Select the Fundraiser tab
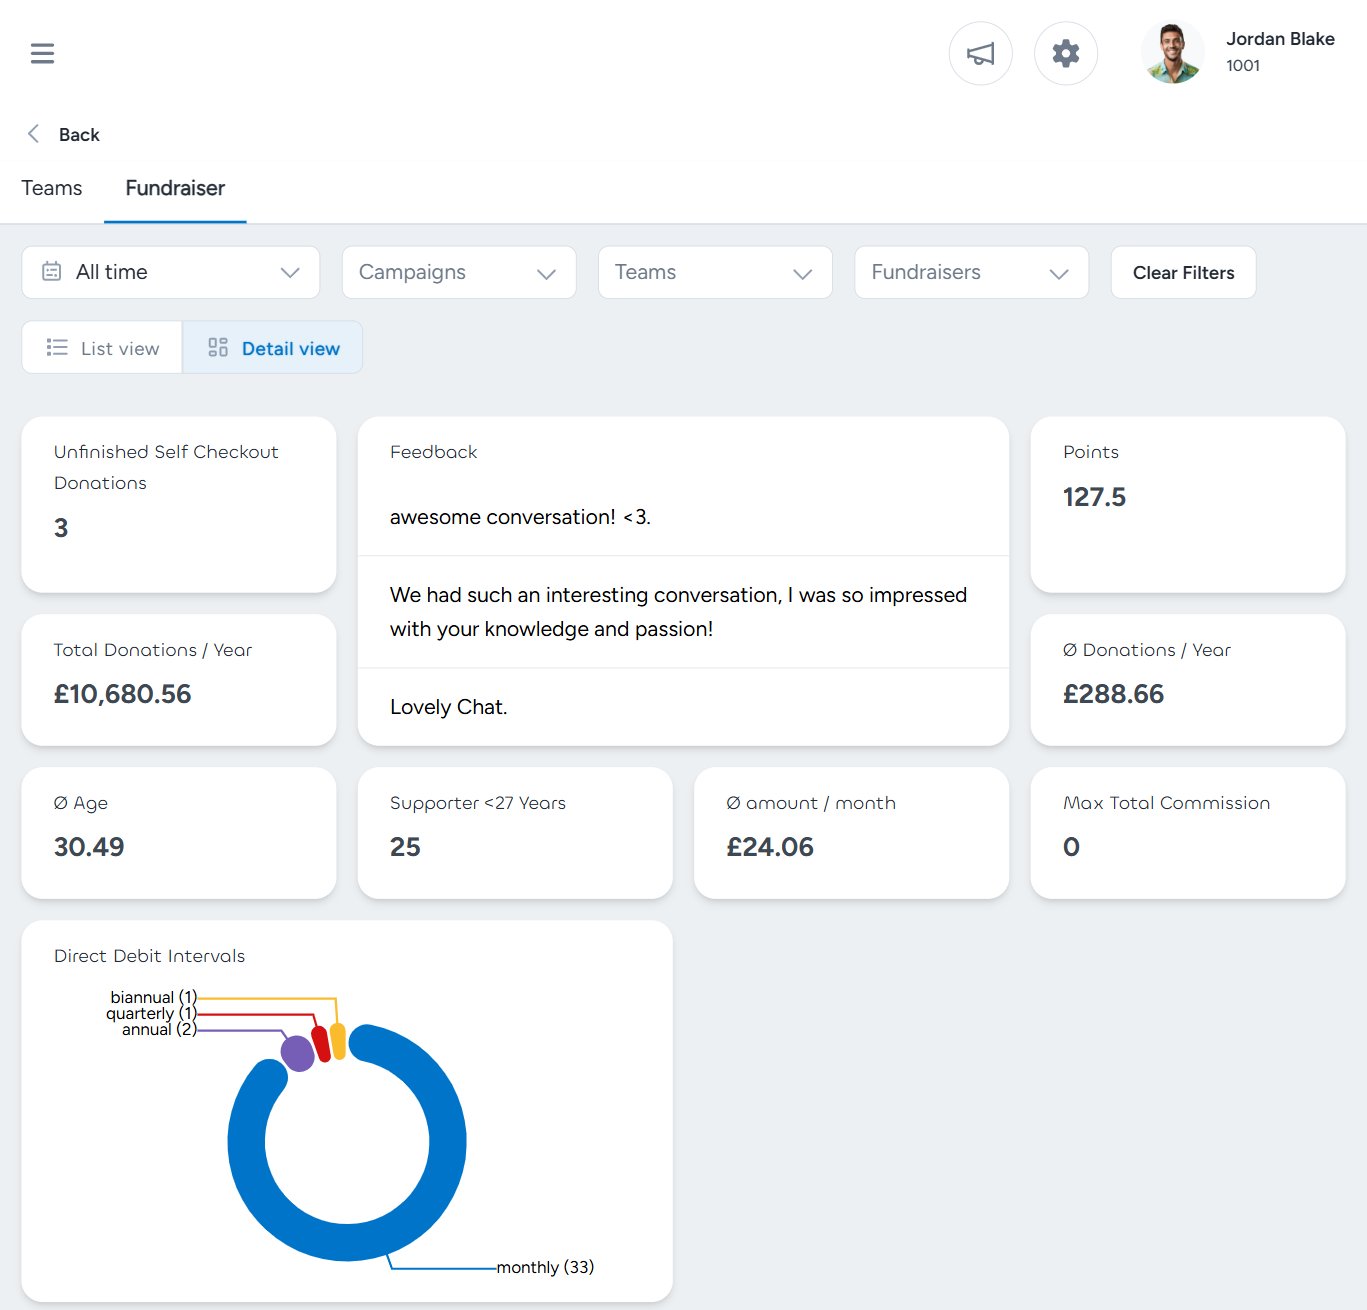The height and width of the screenshot is (1310, 1367). pos(175,188)
